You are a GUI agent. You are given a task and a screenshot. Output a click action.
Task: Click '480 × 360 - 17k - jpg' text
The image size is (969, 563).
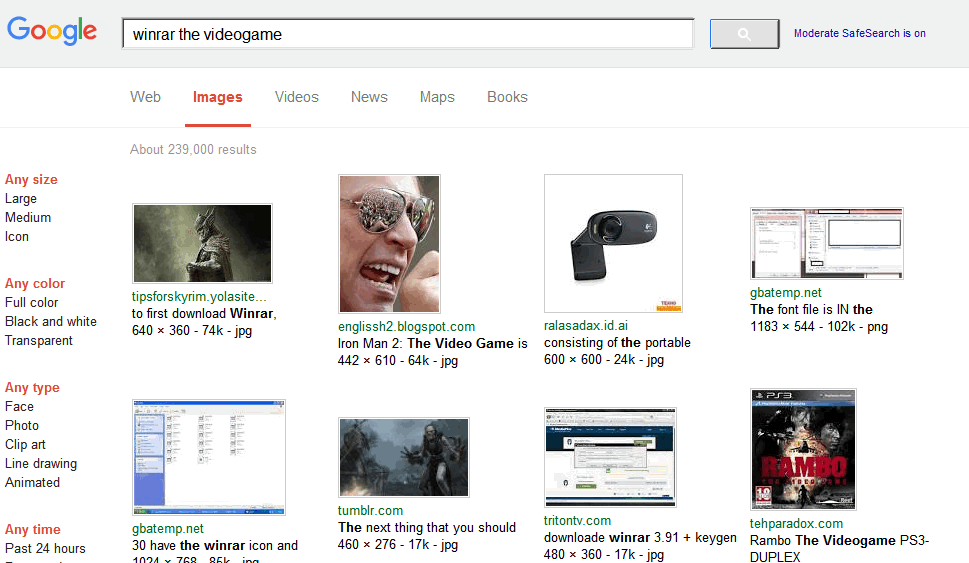[604, 554]
